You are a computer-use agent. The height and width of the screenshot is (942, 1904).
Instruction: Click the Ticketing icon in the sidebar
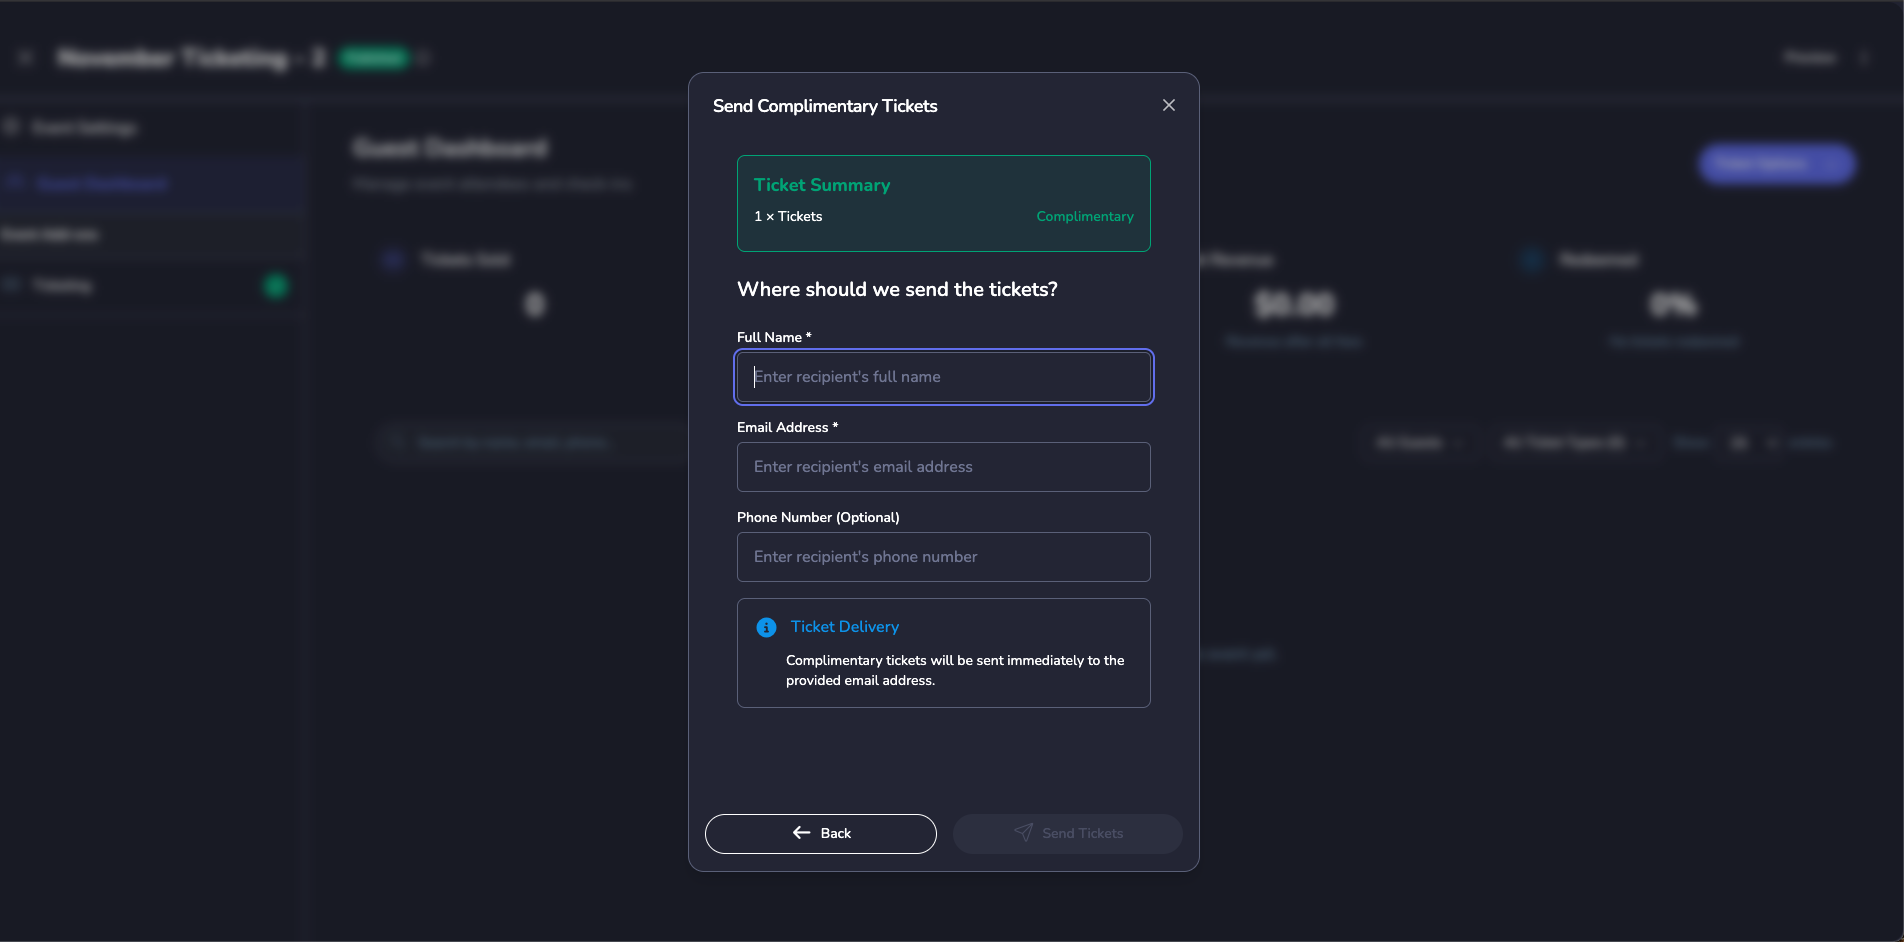(12, 285)
